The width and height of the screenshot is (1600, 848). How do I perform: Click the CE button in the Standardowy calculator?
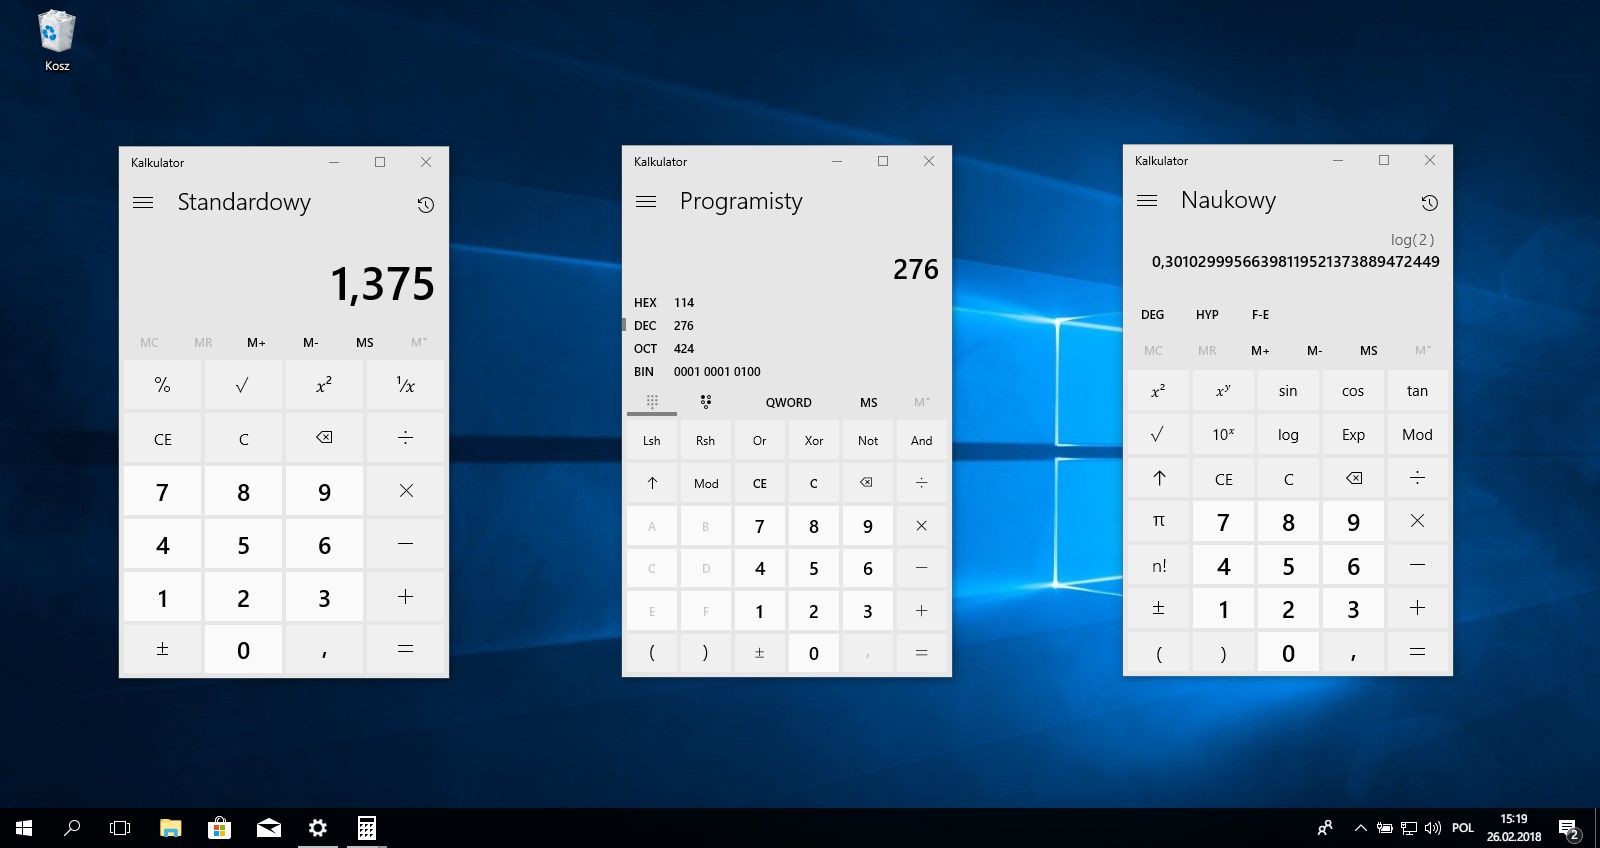click(162, 438)
